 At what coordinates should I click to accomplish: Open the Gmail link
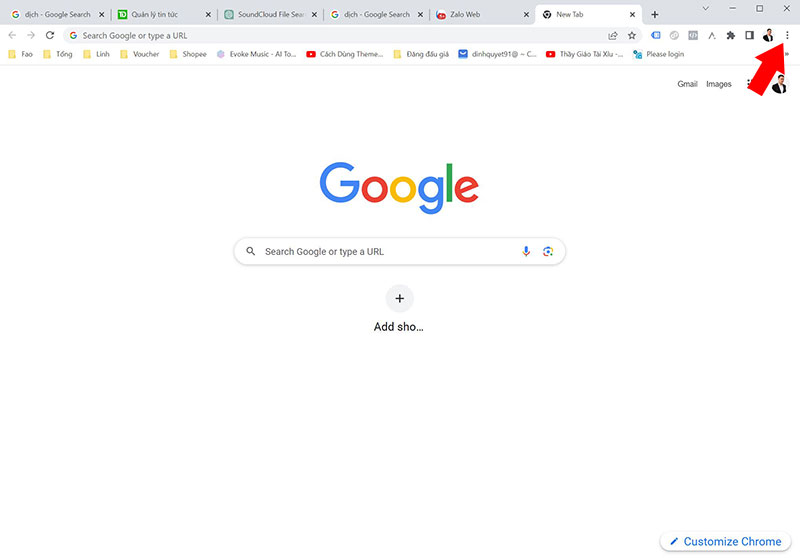pyautogui.click(x=687, y=84)
